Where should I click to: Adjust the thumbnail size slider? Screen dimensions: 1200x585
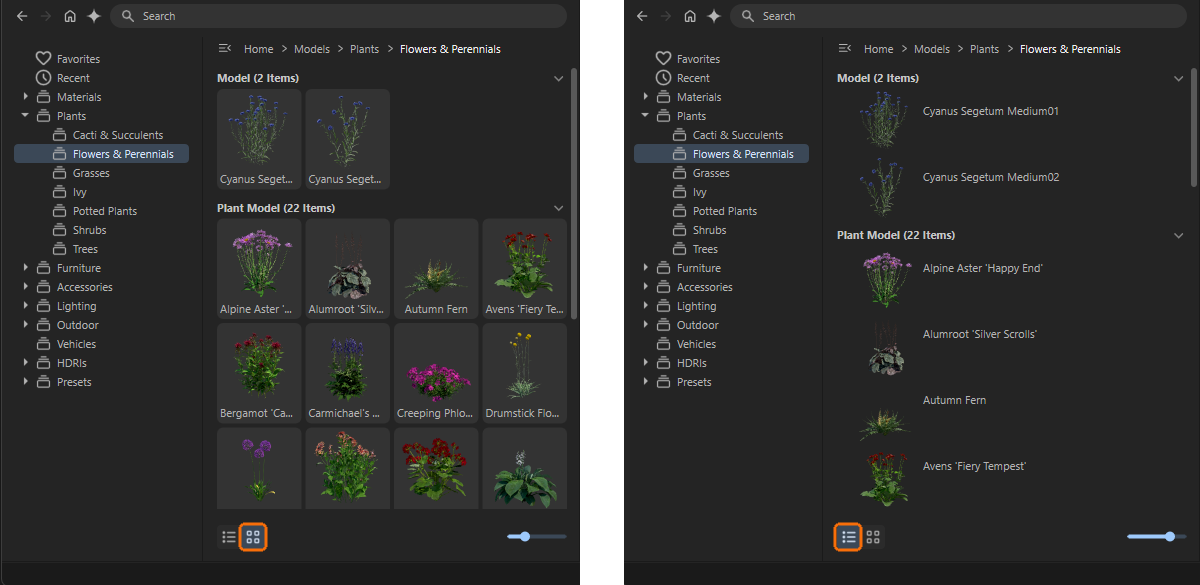(523, 536)
